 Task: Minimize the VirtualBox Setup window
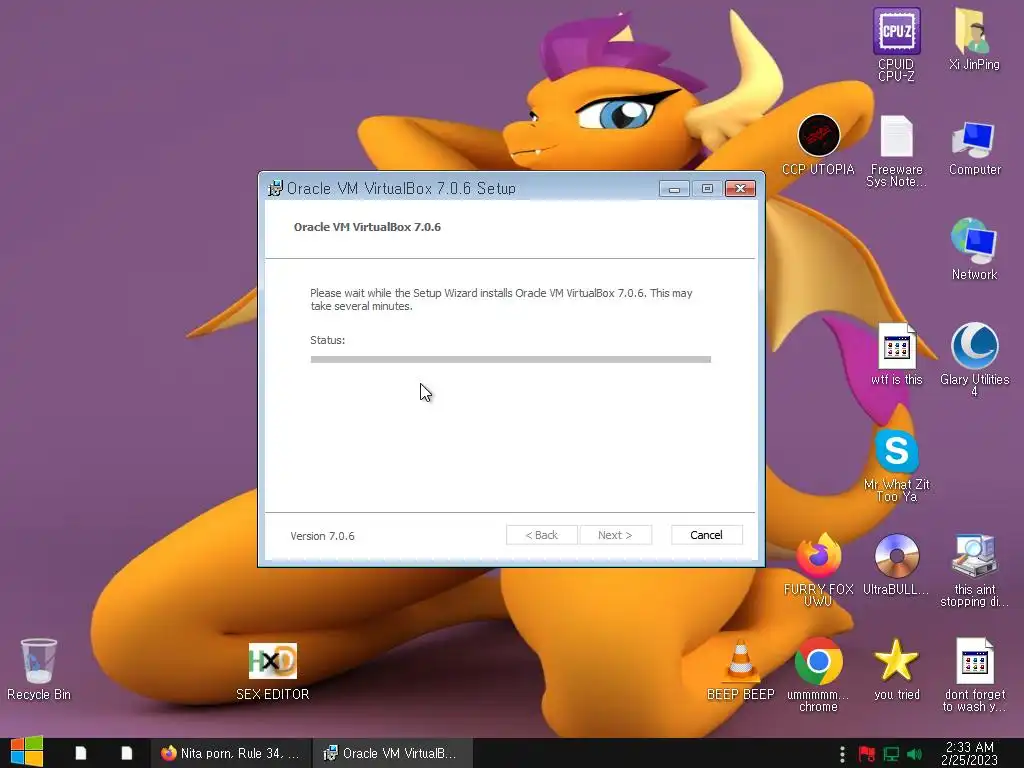pos(674,189)
